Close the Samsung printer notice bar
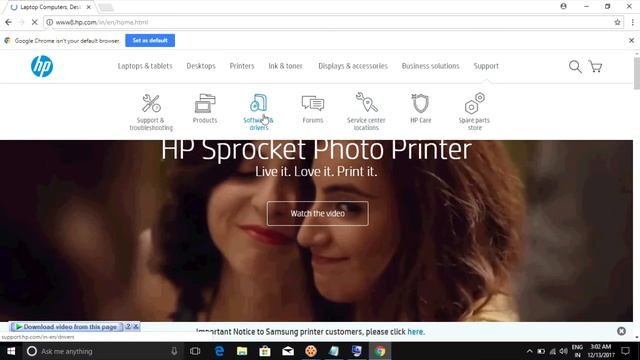Image resolution: width=640 pixels, height=360 pixels. point(621,331)
